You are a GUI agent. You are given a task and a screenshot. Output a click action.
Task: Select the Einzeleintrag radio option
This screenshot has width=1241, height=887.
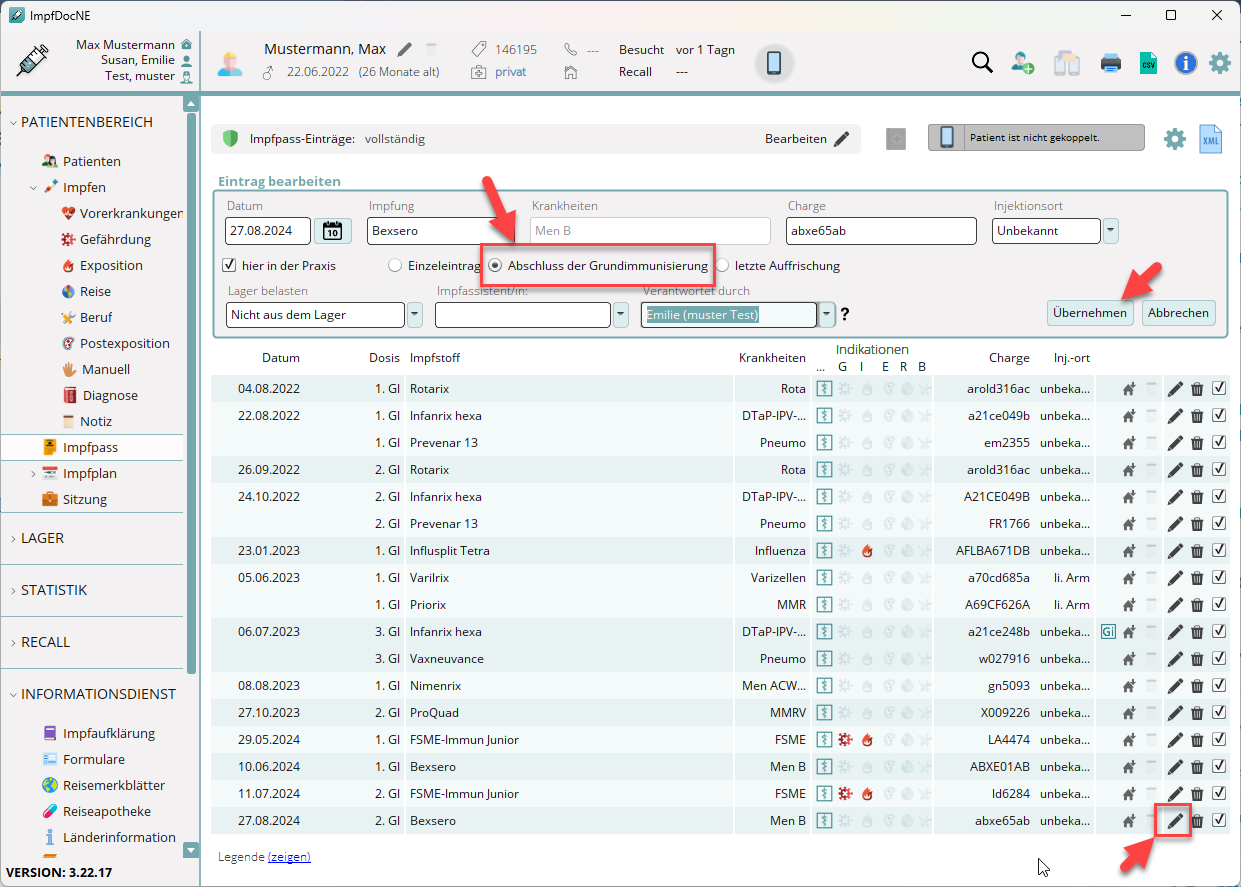click(x=395, y=266)
